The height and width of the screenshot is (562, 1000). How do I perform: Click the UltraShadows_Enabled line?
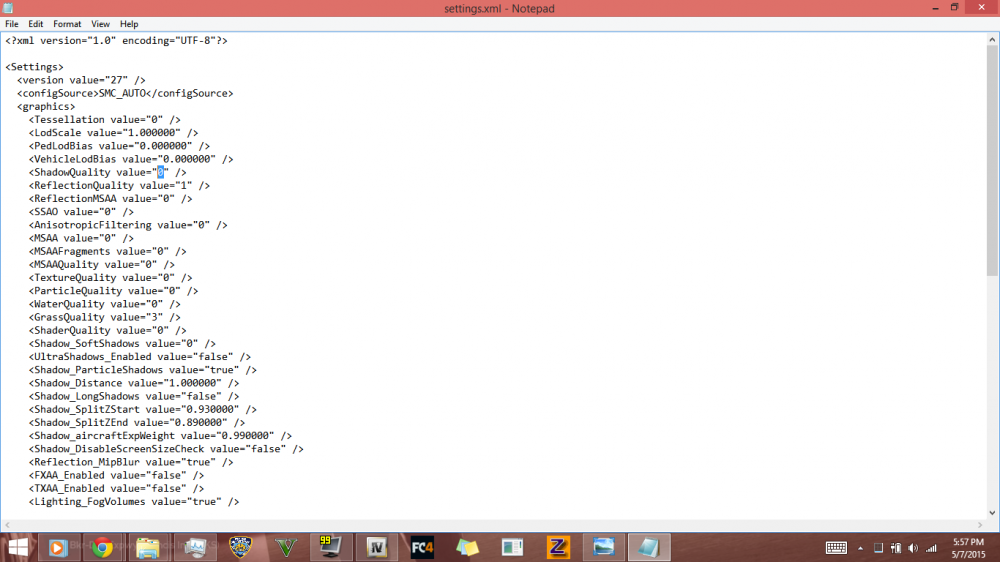(x=140, y=357)
